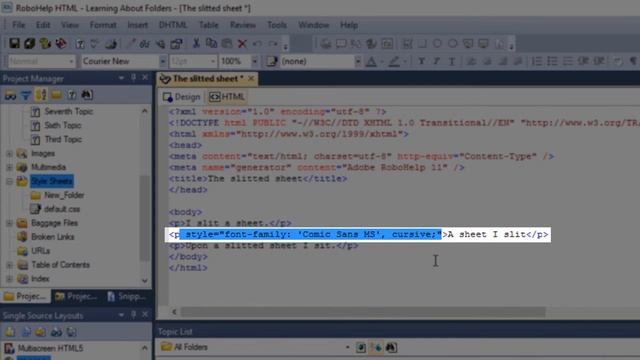This screenshot has width=640, height=360.
Task: Open the Format menu
Action: click(x=103, y=25)
